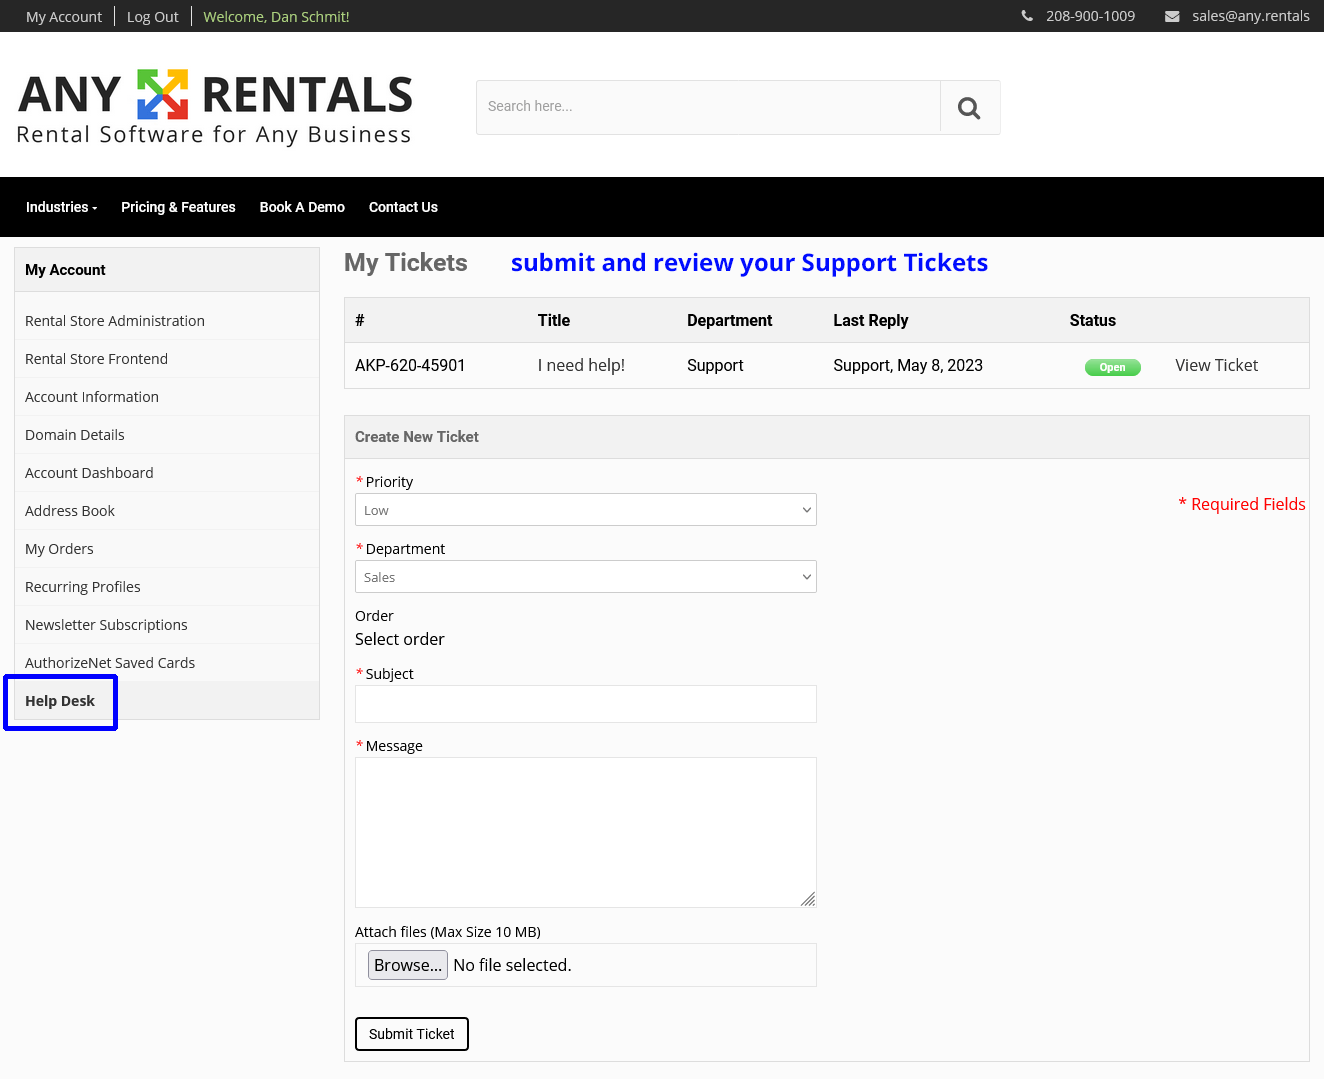Open Pricing & Features page
The image size is (1324, 1079).
click(178, 207)
